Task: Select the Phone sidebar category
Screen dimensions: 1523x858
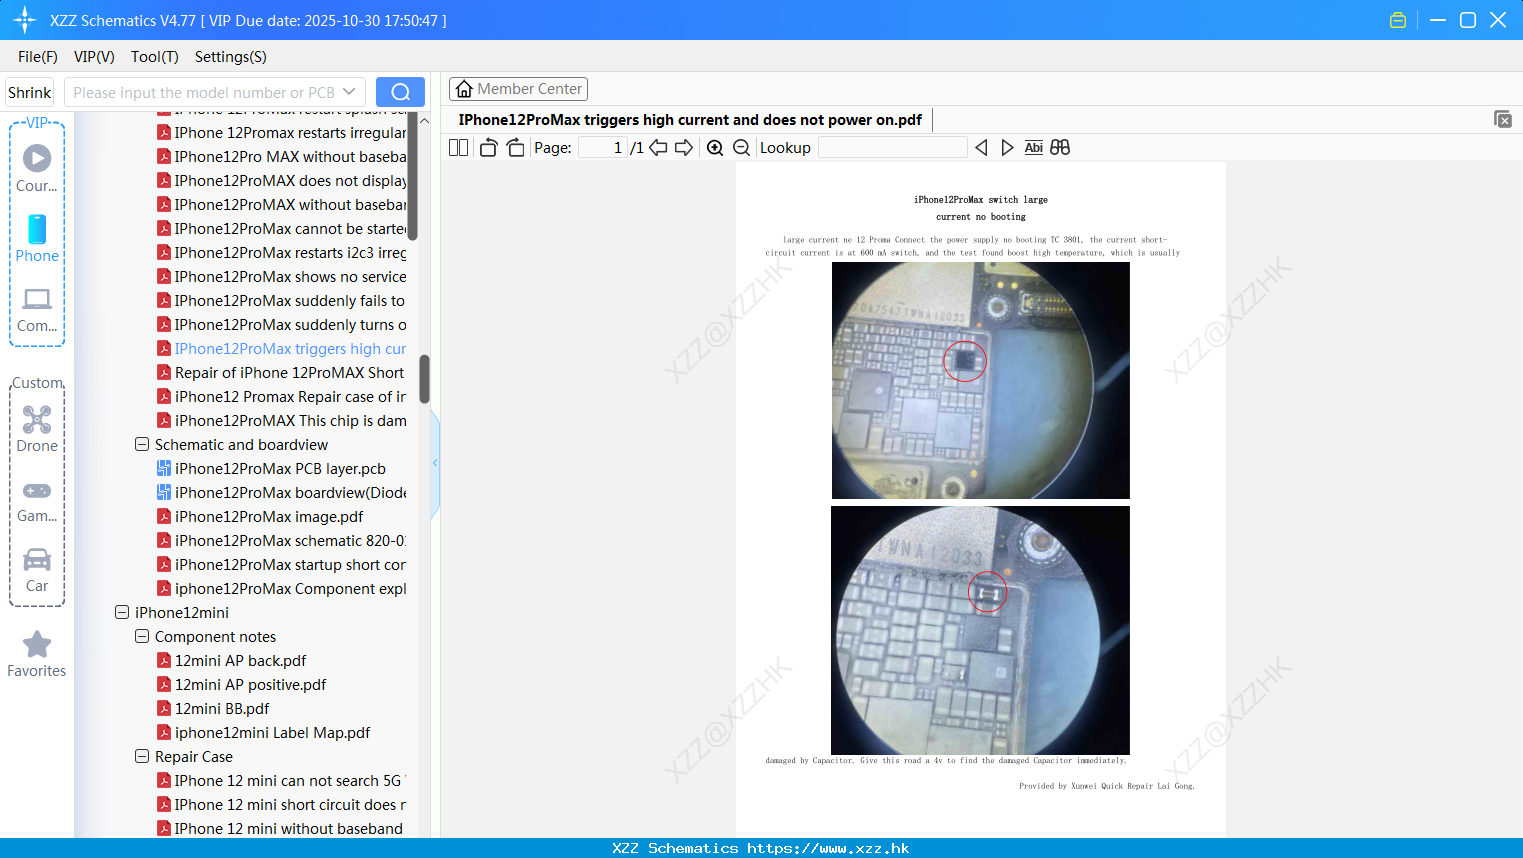Action: [37, 238]
